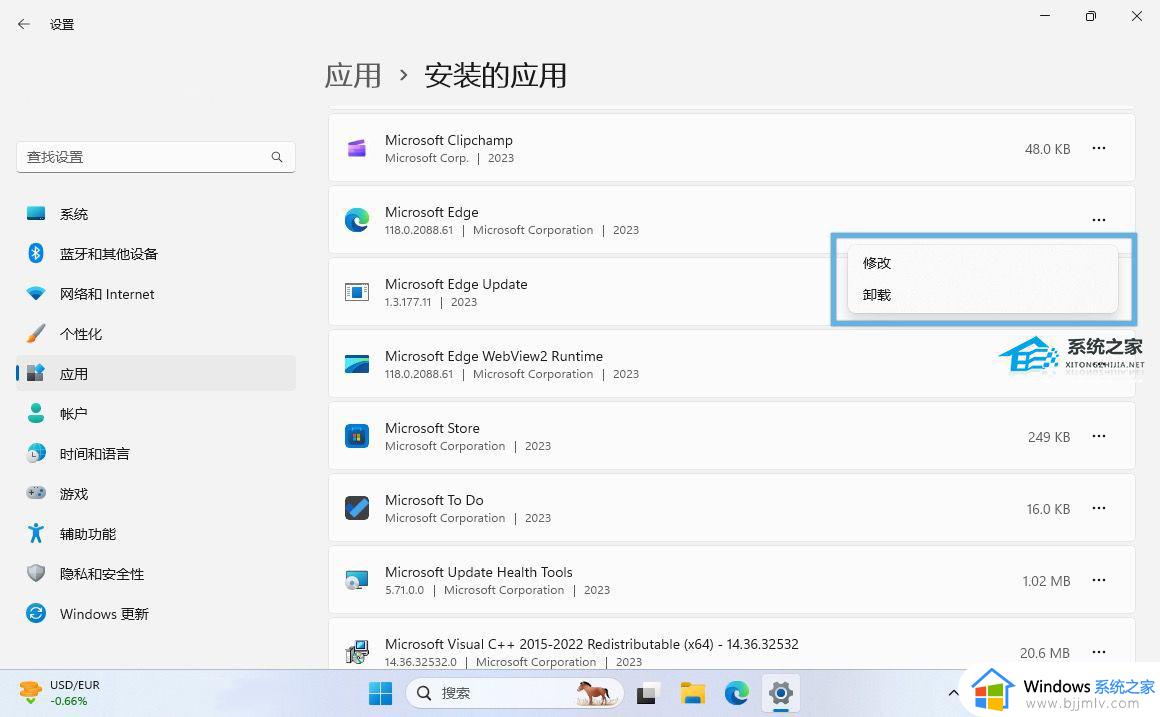Show hidden tray icons chevron on taskbar
Screen dimensions: 1160x717
pos(953,693)
